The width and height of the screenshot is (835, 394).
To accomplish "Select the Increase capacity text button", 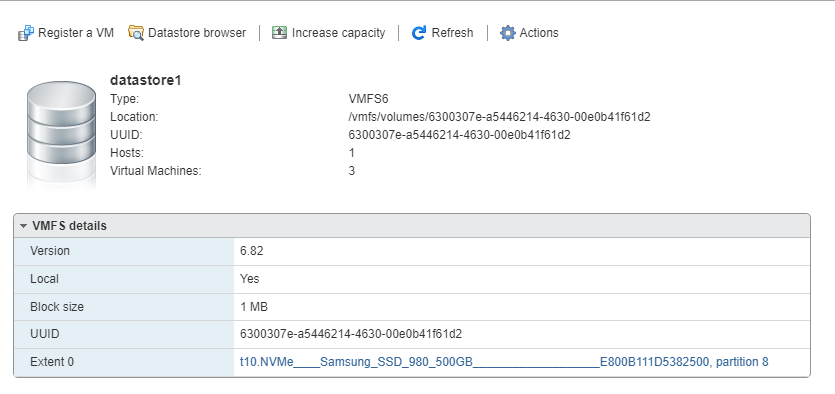I will [x=338, y=33].
